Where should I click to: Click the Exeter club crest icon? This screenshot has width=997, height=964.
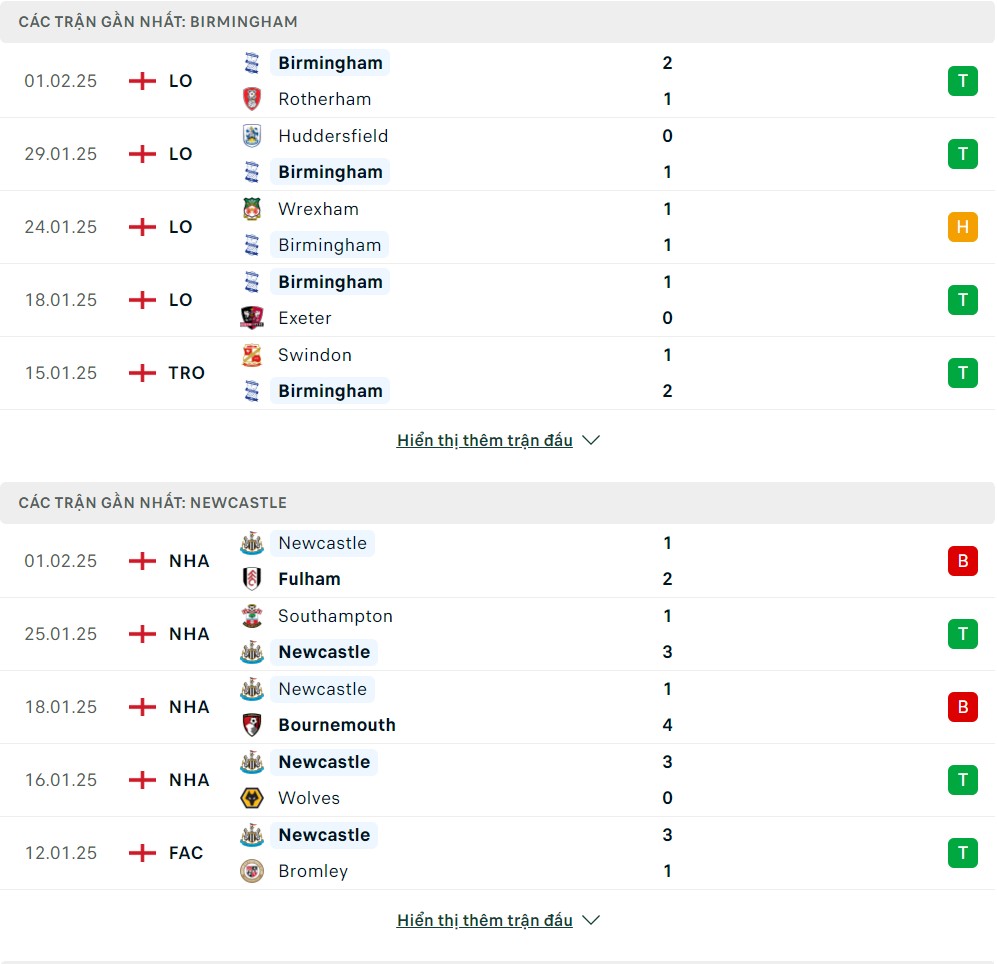coord(252,318)
